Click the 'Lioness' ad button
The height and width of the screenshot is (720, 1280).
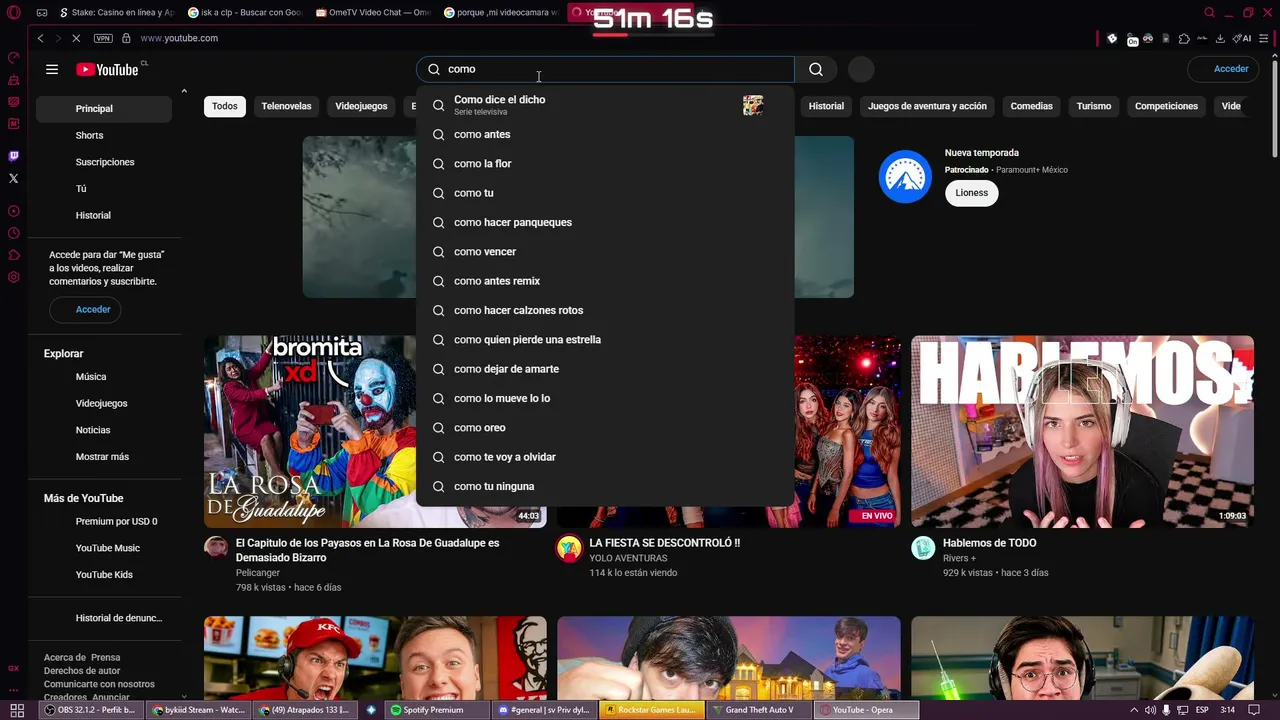pos(971,193)
